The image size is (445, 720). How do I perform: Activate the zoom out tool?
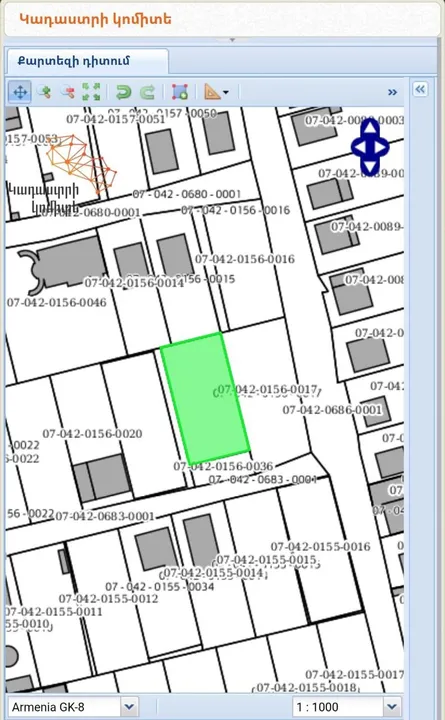tap(68, 92)
